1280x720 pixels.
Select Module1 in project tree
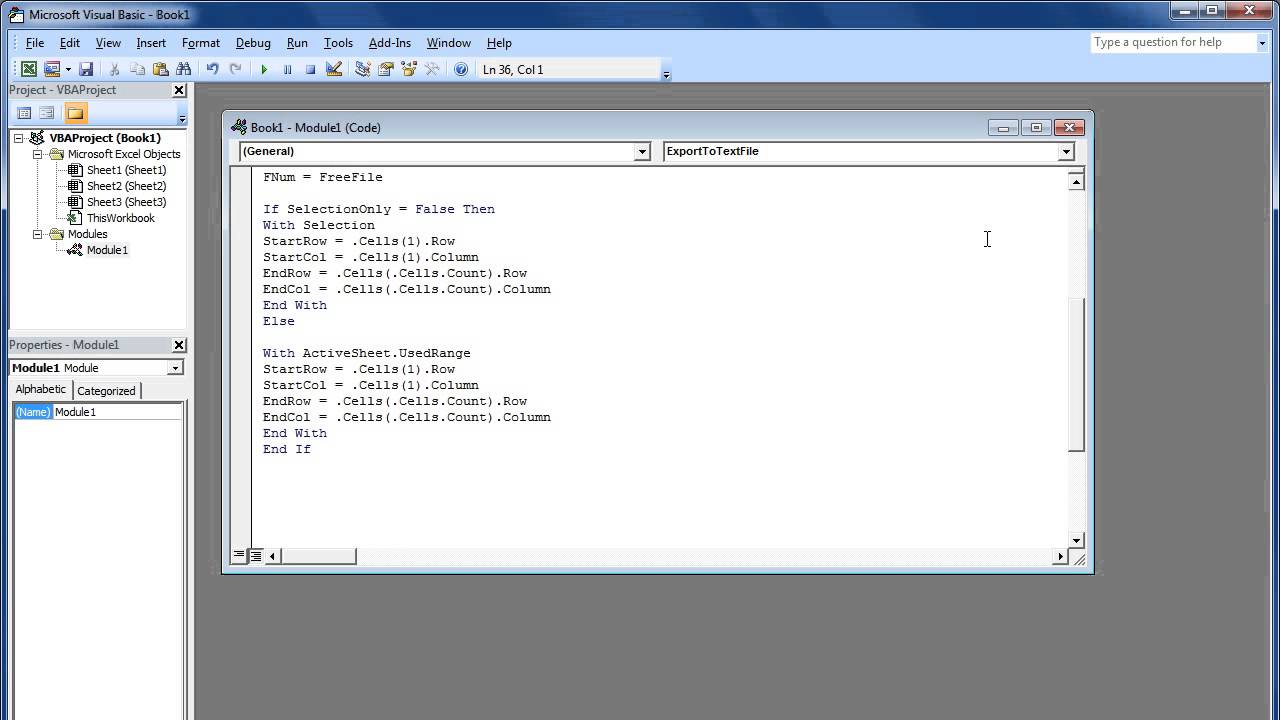[x=107, y=250]
